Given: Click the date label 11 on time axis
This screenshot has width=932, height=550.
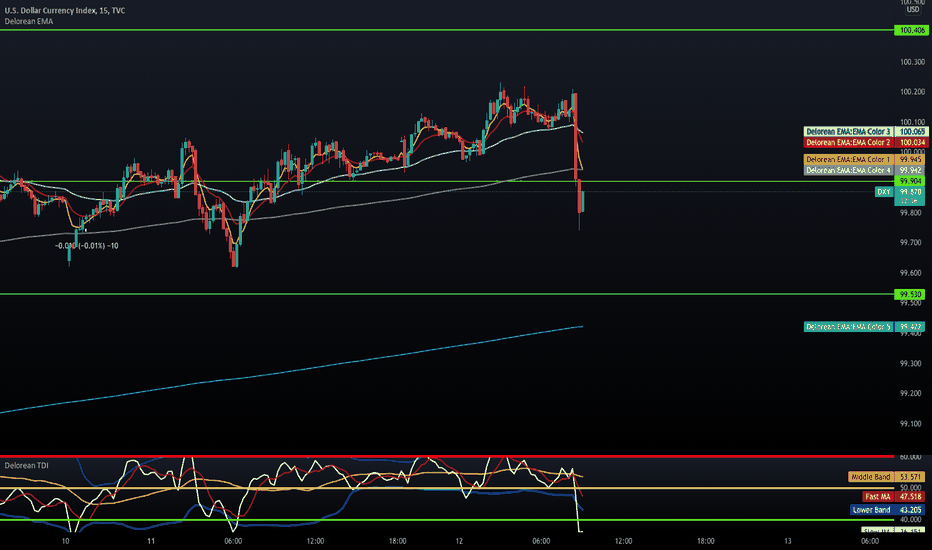Looking at the screenshot, I should (151, 541).
